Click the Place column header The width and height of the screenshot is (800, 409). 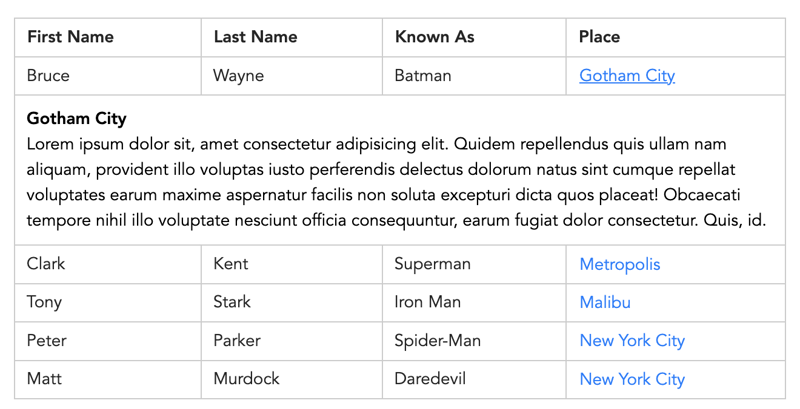coord(676,37)
